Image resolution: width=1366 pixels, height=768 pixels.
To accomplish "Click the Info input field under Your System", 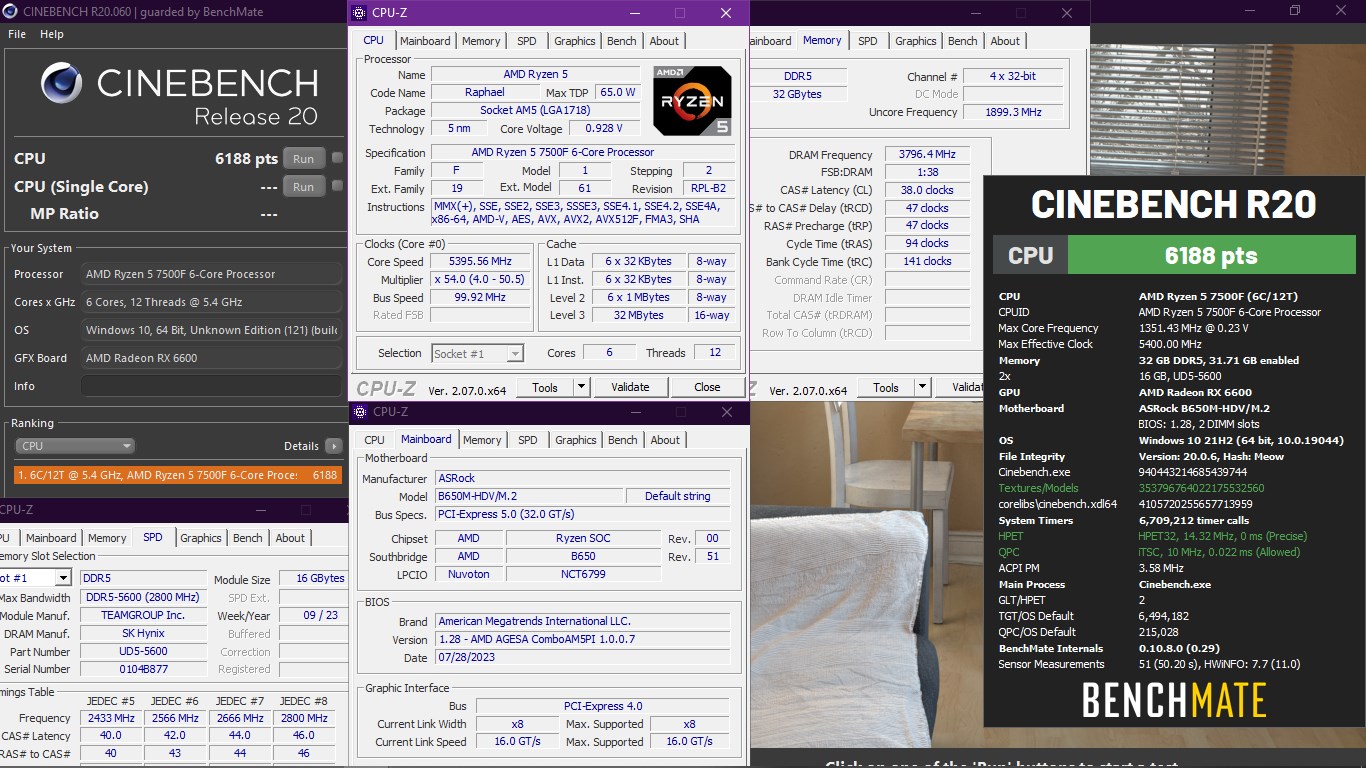I will (212, 386).
